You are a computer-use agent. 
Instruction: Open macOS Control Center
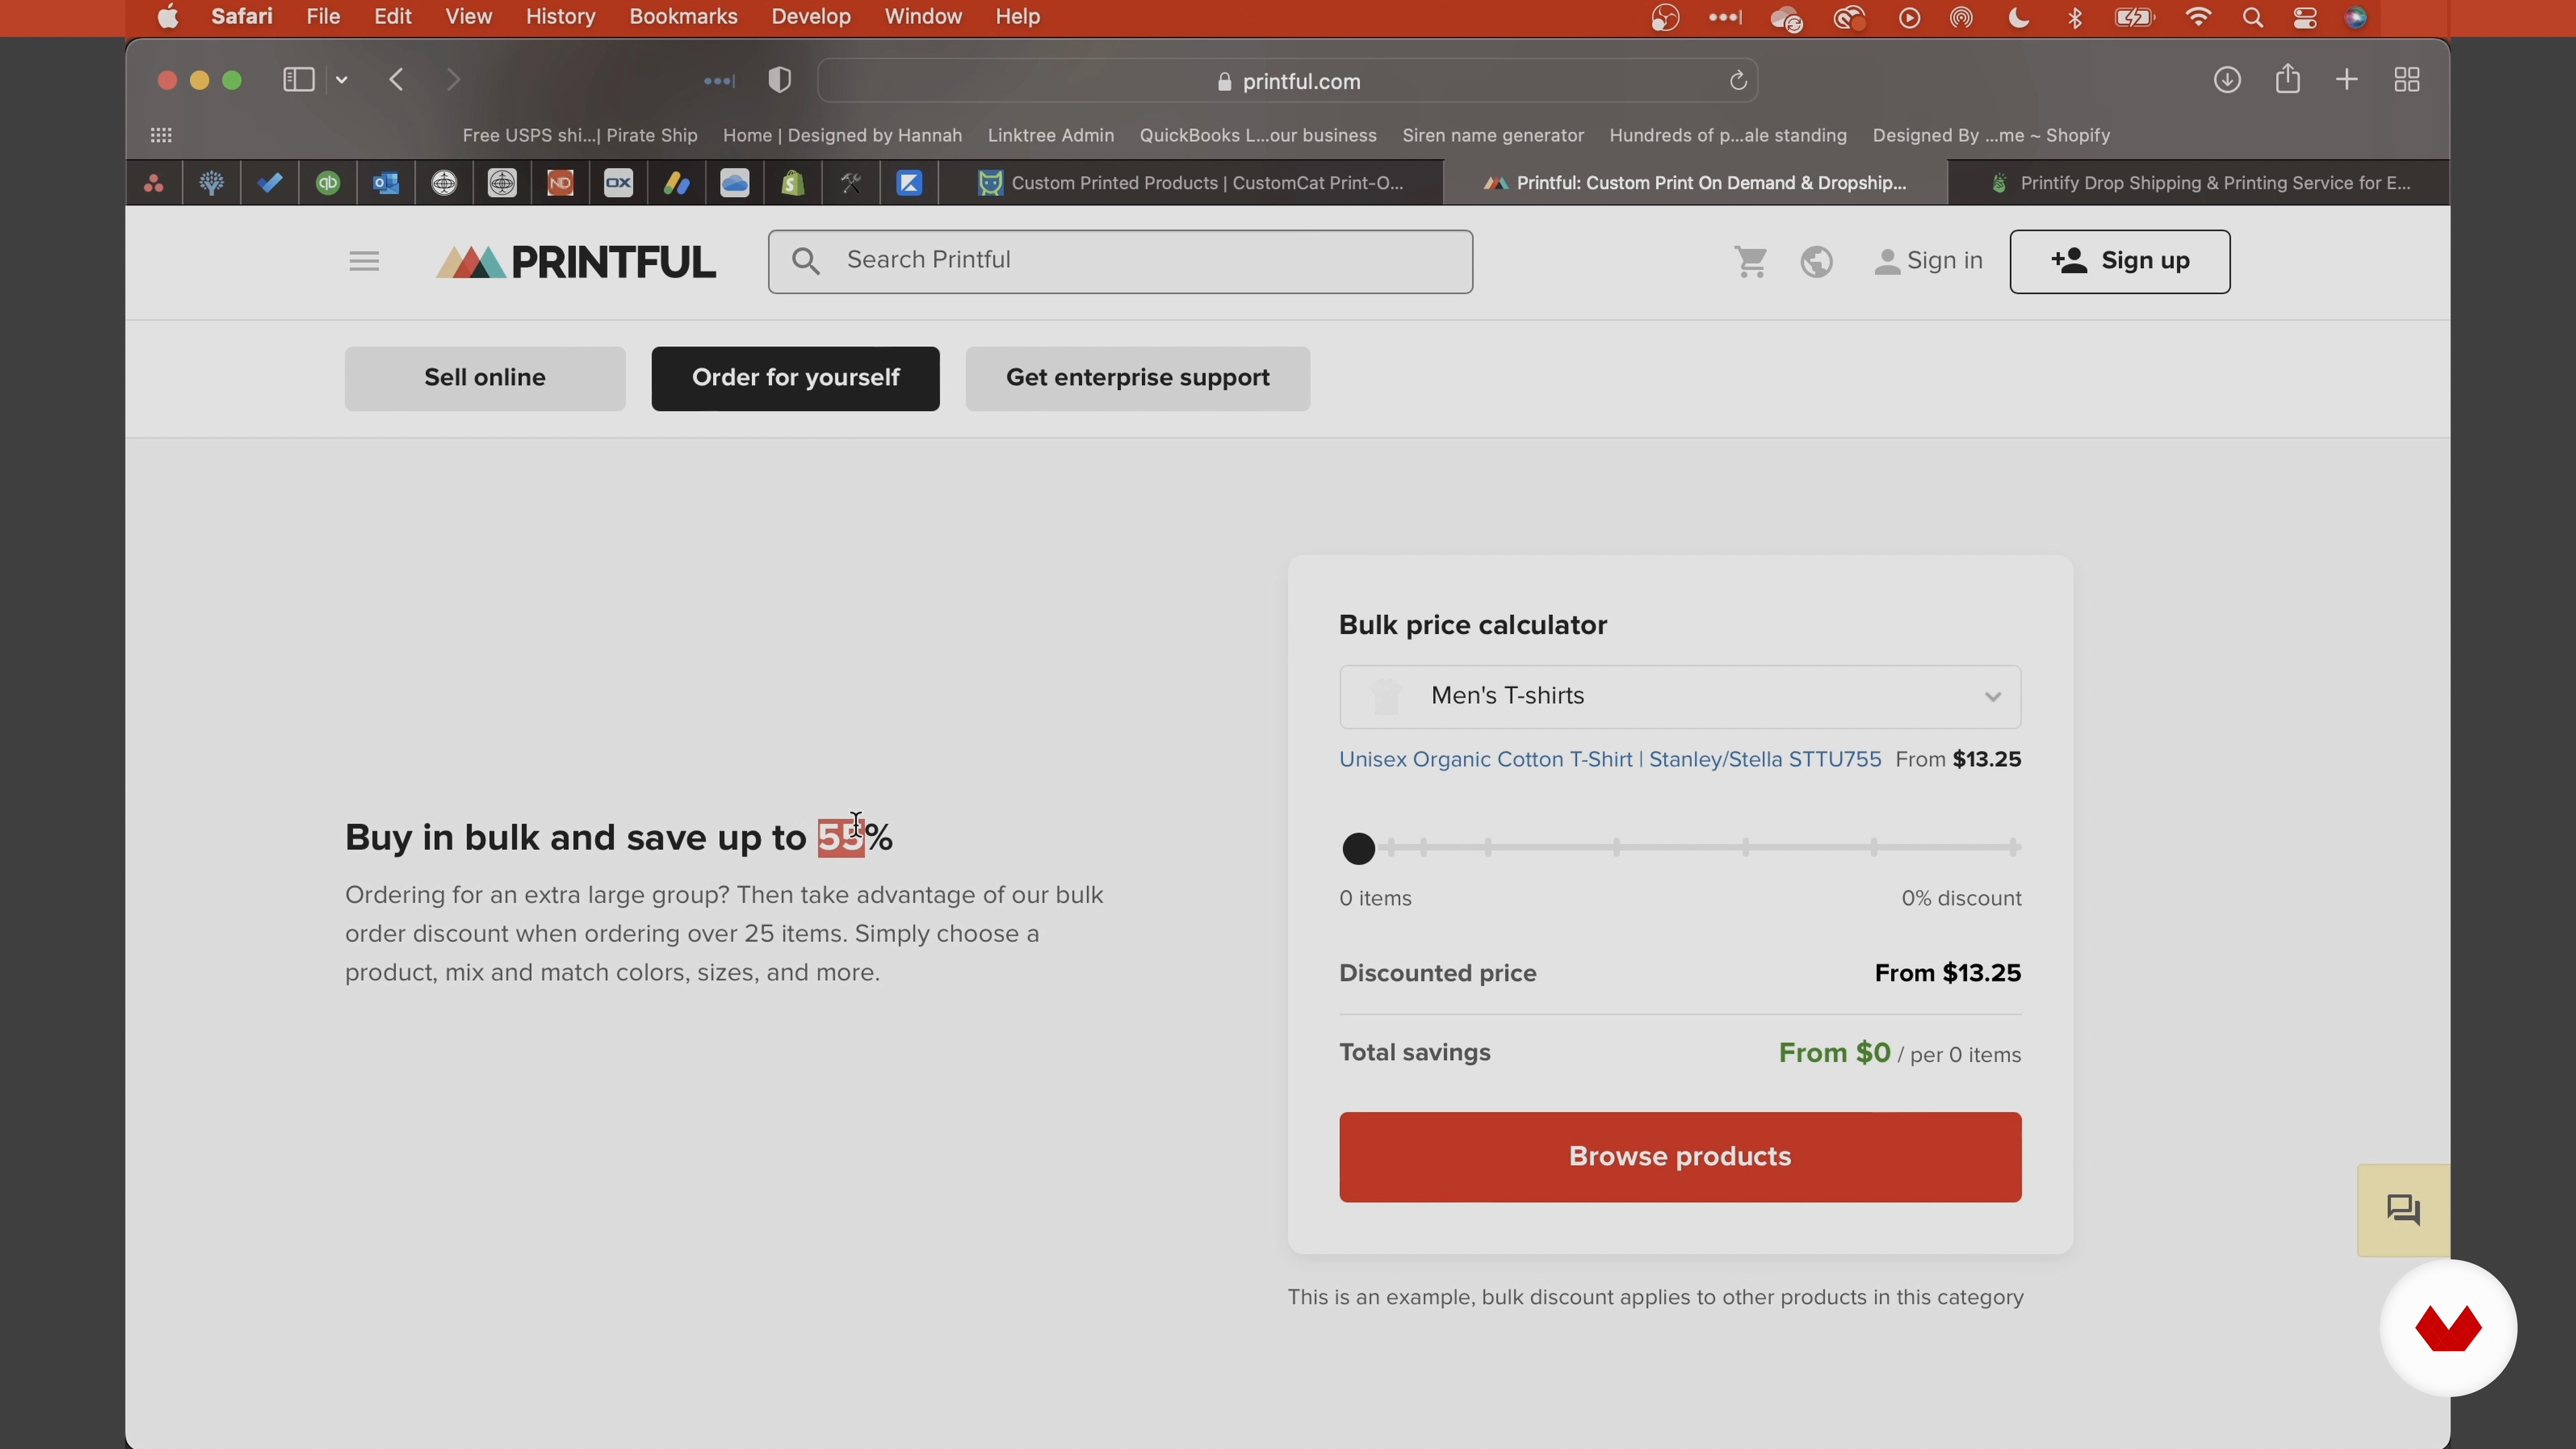coord(2305,18)
